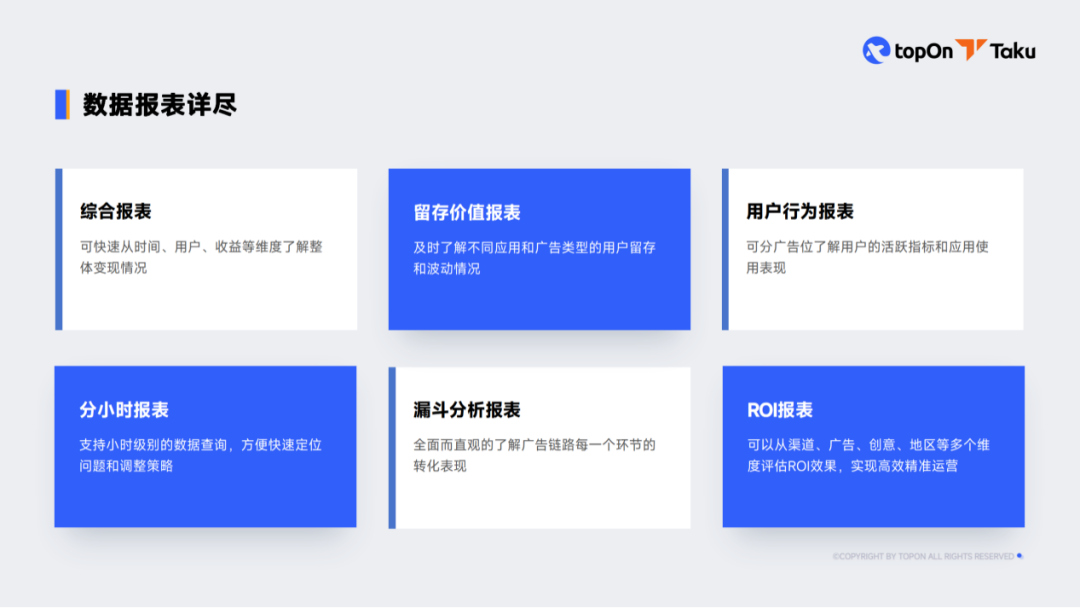Select the 数据报表详尽 slide title
The image size is (1080, 608).
pos(159,105)
